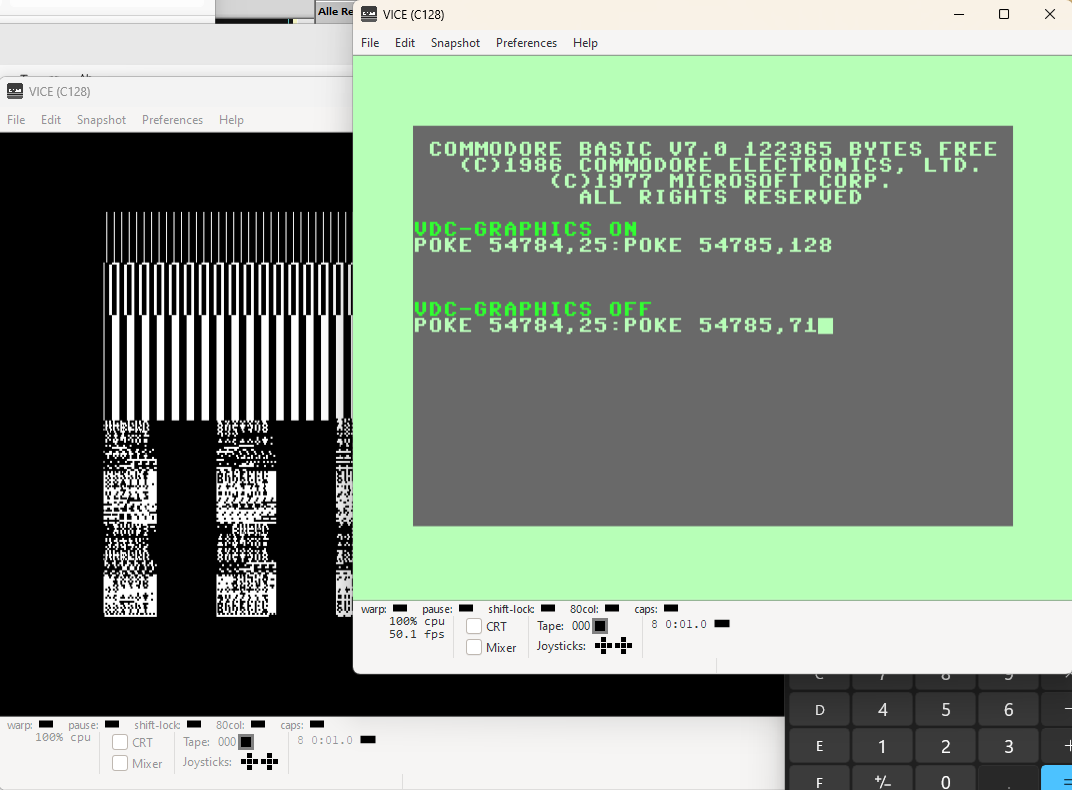The image size is (1072, 790).
Task: Click the tape control icon beside Tape: 000 in front window
Action: pyautogui.click(x=600, y=626)
